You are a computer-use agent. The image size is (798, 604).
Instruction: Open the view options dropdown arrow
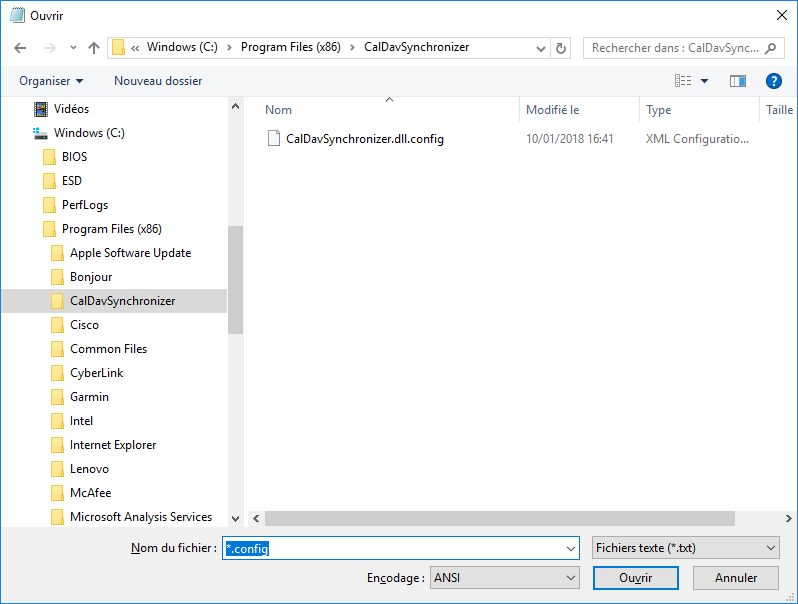point(704,81)
